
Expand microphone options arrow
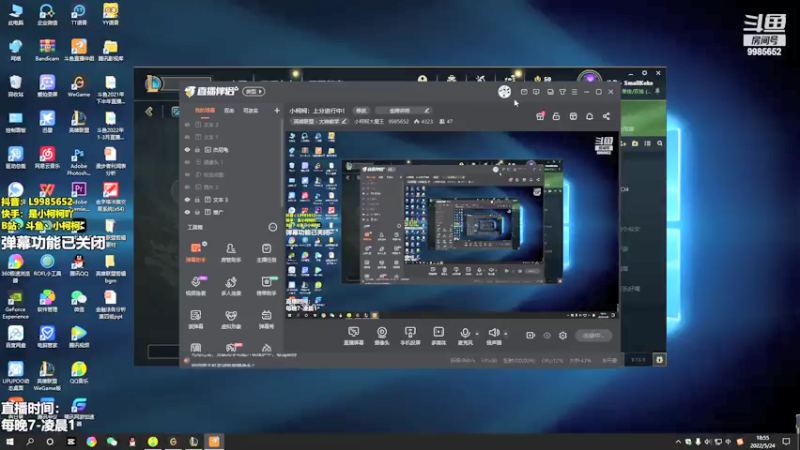[477, 334]
